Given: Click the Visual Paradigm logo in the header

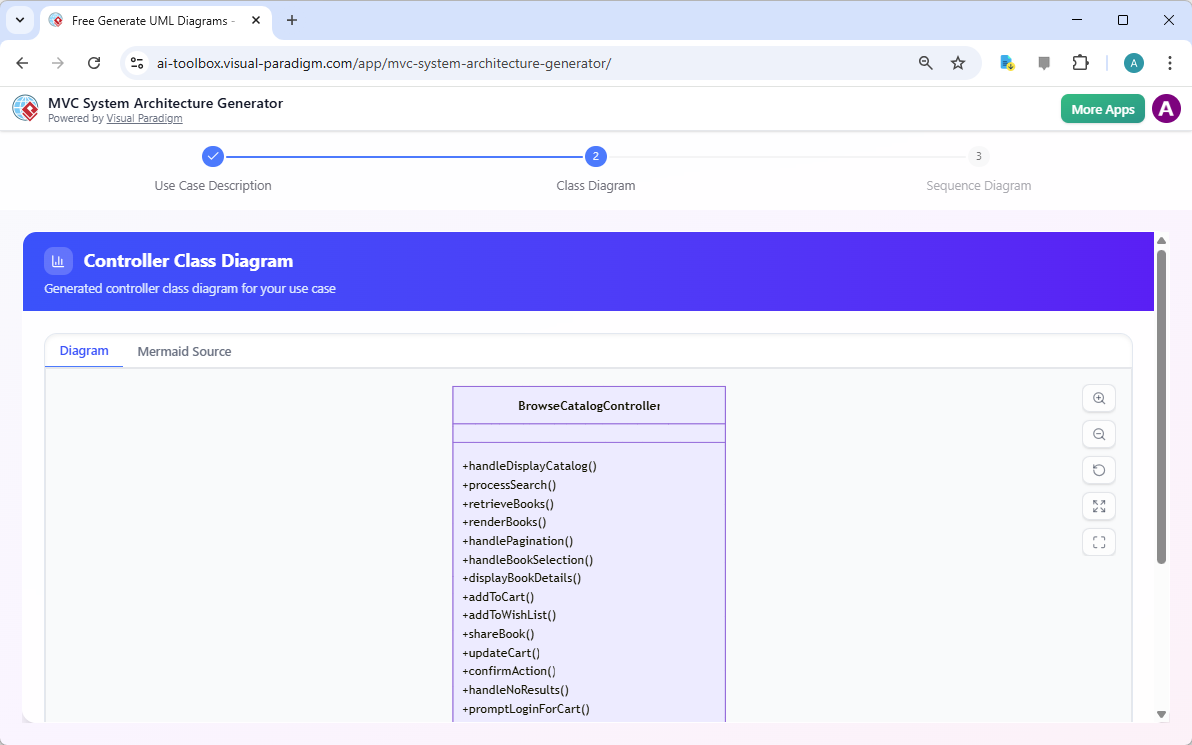Looking at the screenshot, I should pos(25,108).
